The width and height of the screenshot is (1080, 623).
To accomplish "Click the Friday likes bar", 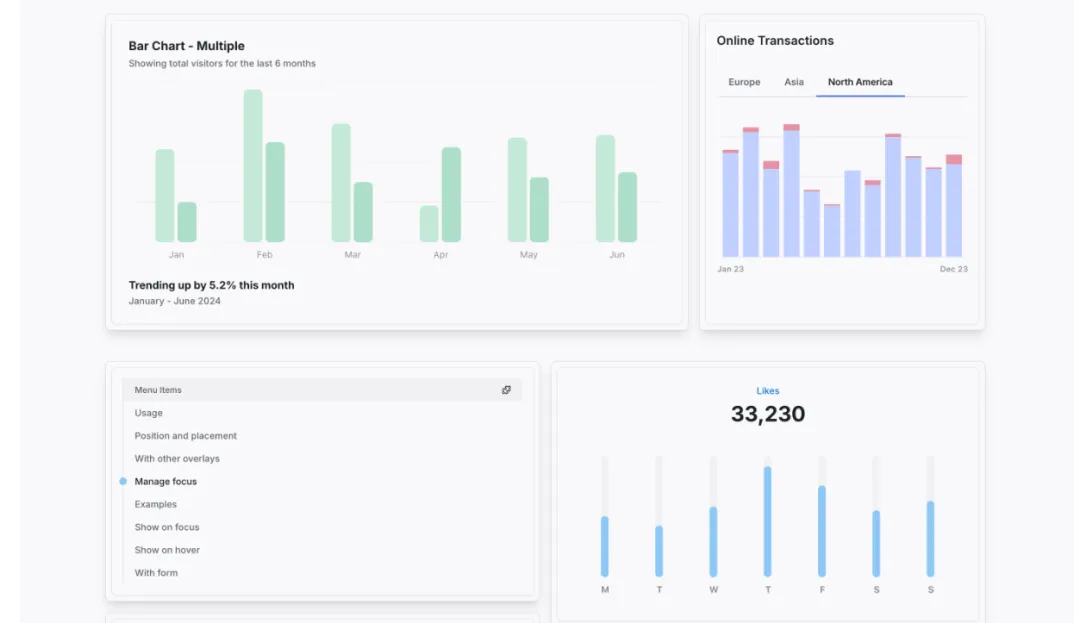I will [x=822, y=531].
